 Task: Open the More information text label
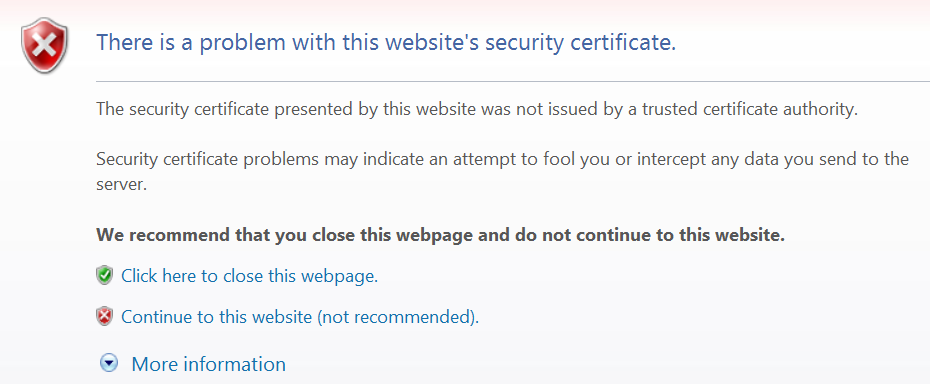click(x=208, y=364)
